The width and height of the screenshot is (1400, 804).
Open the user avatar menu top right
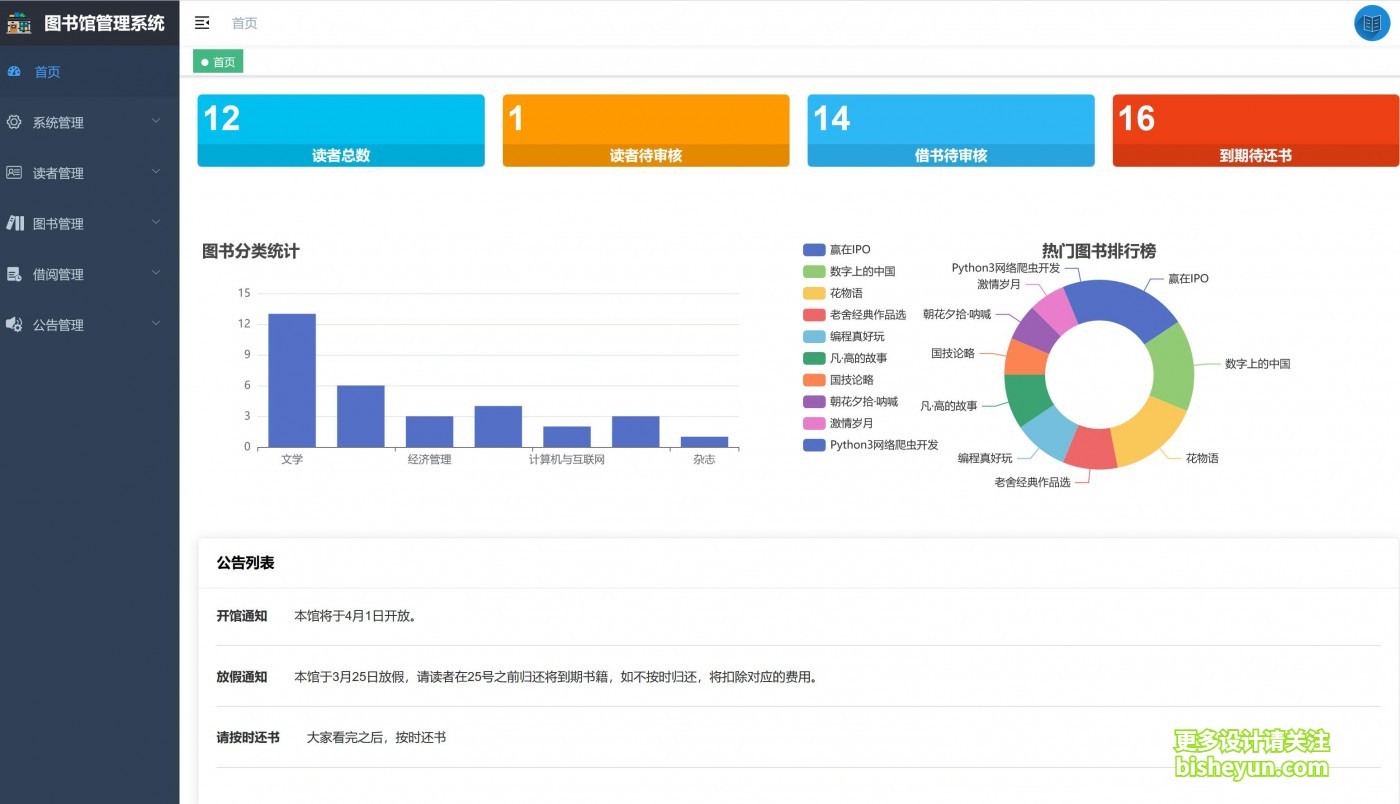click(1371, 23)
